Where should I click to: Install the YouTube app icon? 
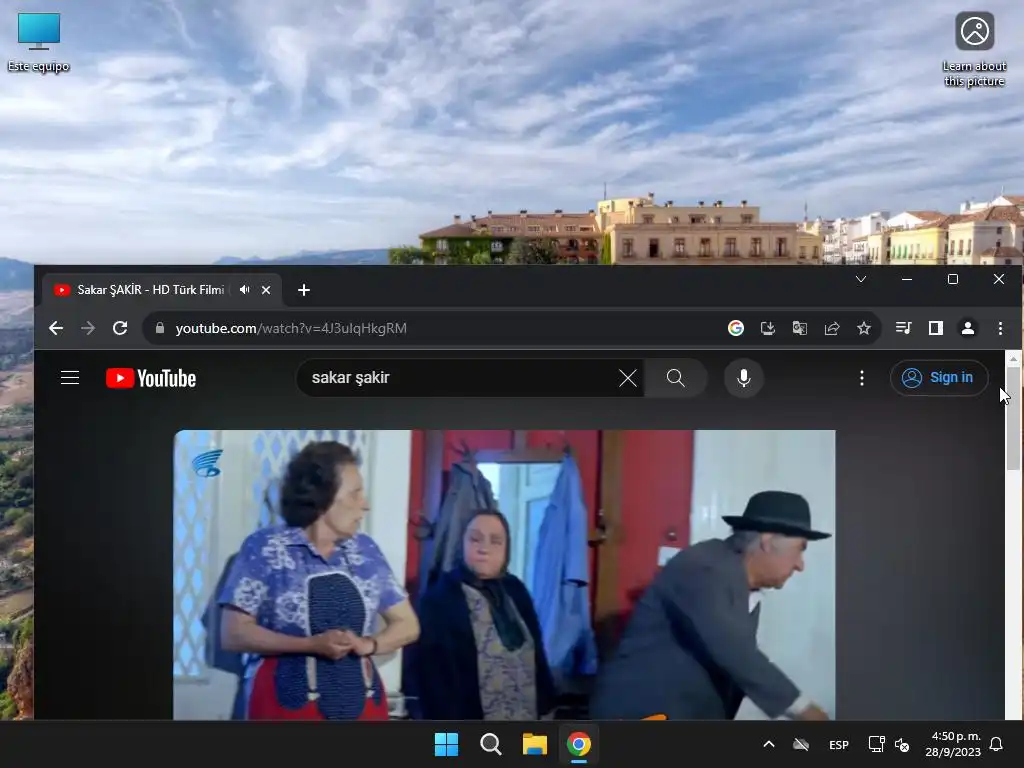[768, 328]
